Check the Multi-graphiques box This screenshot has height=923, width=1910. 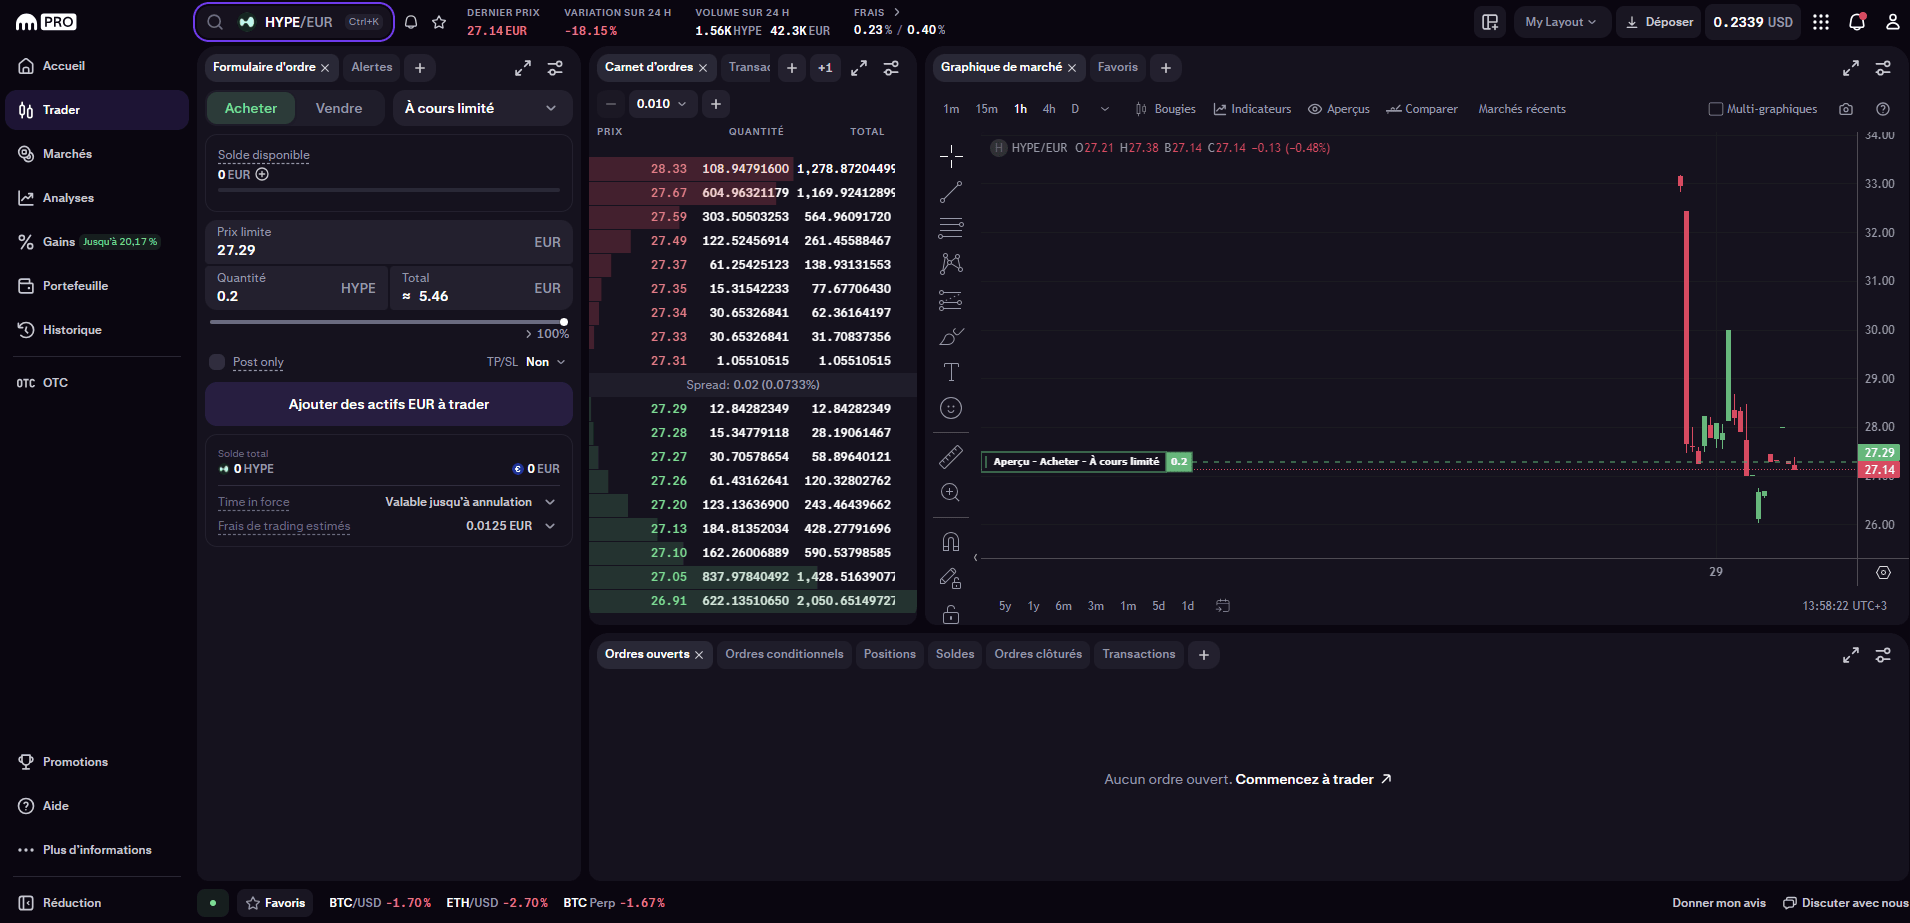click(x=1716, y=108)
